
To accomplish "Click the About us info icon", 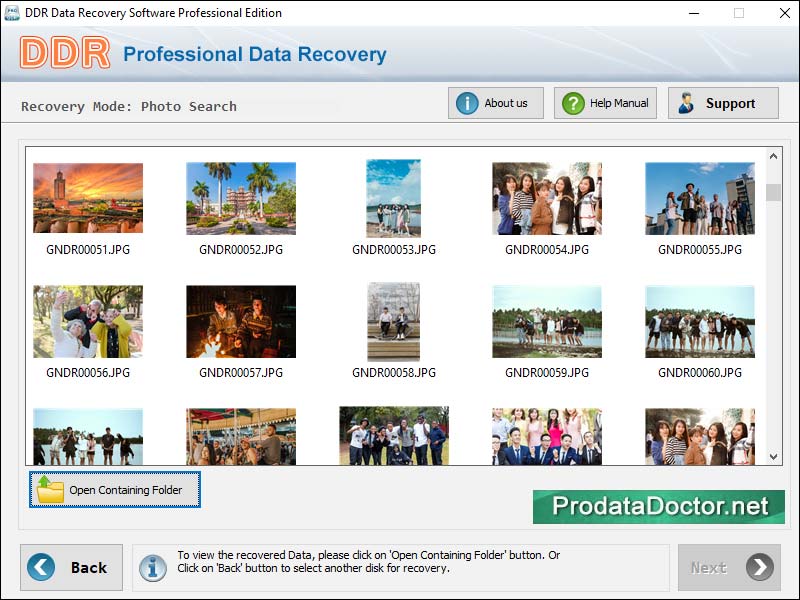I will point(467,102).
